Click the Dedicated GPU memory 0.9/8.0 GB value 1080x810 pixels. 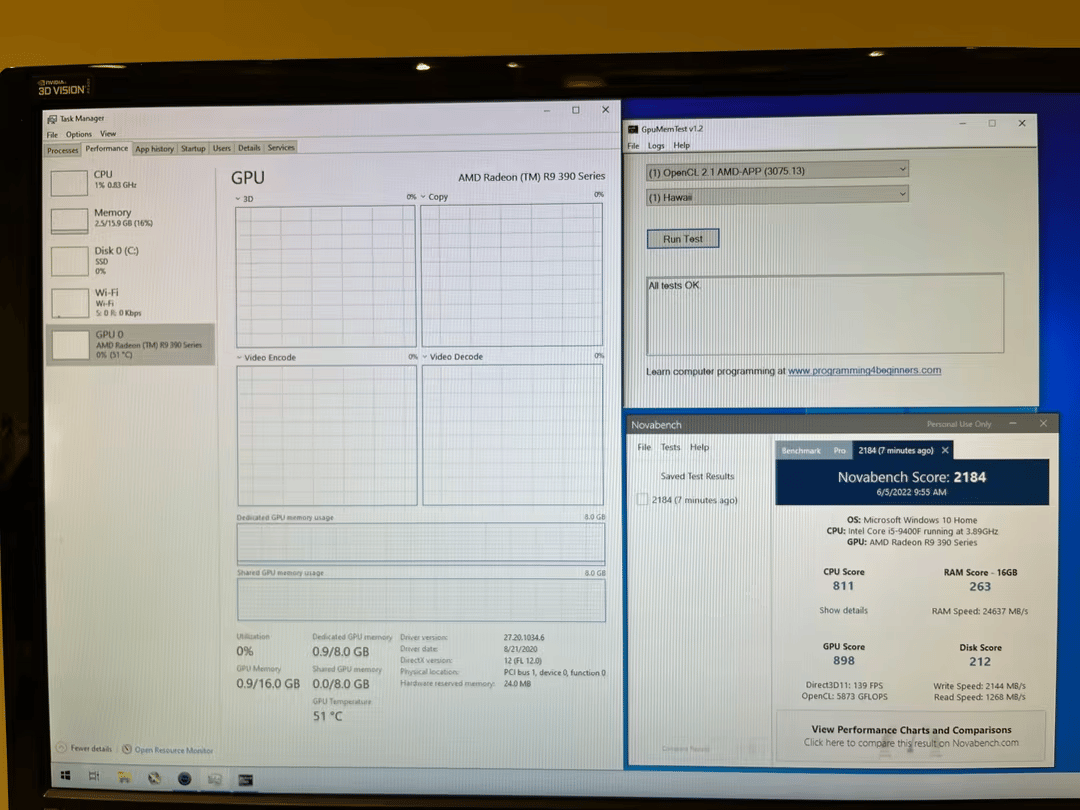point(340,652)
